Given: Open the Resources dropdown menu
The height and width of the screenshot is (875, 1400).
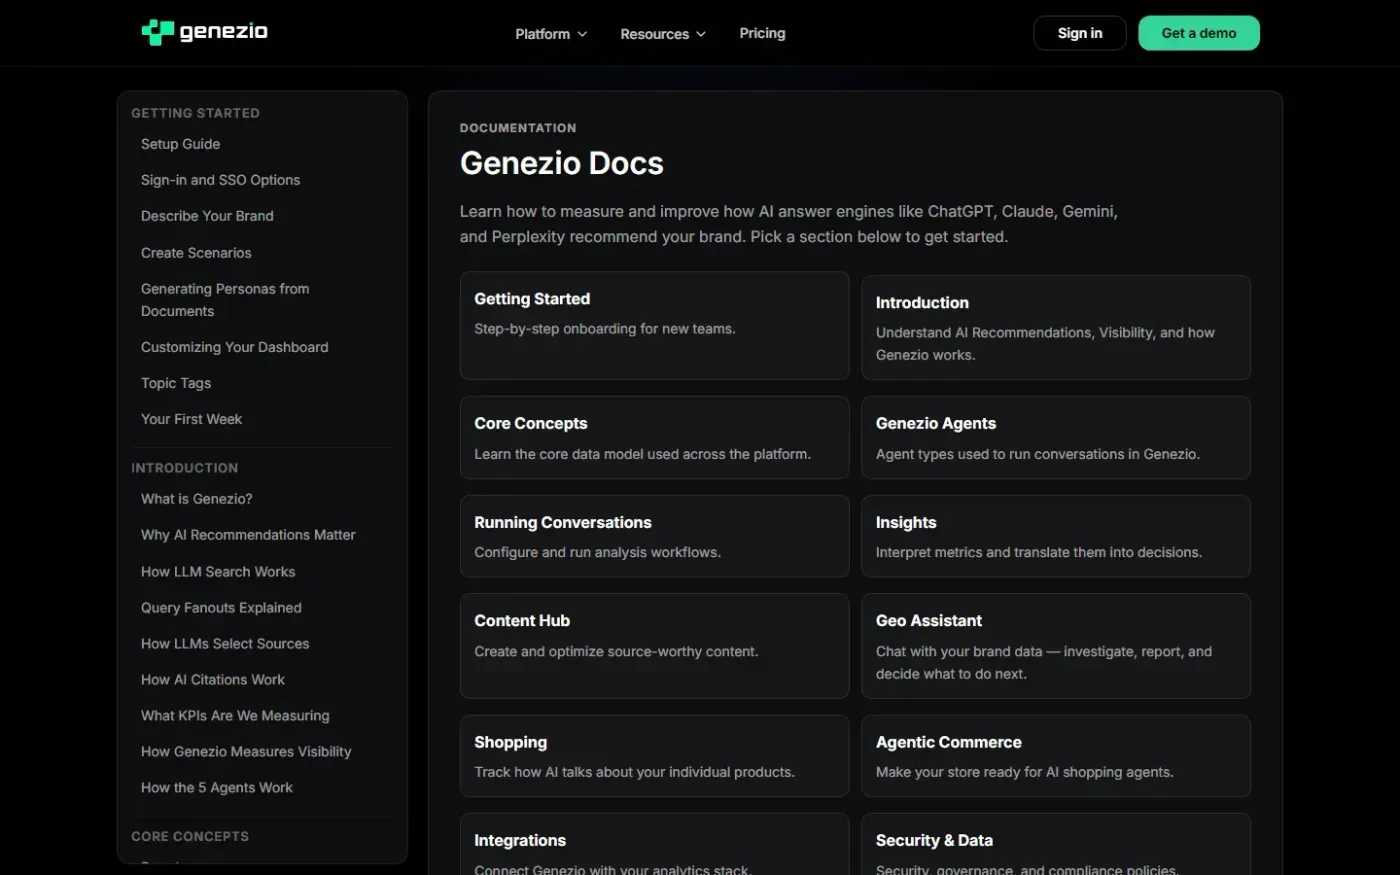Looking at the screenshot, I should 663,34.
